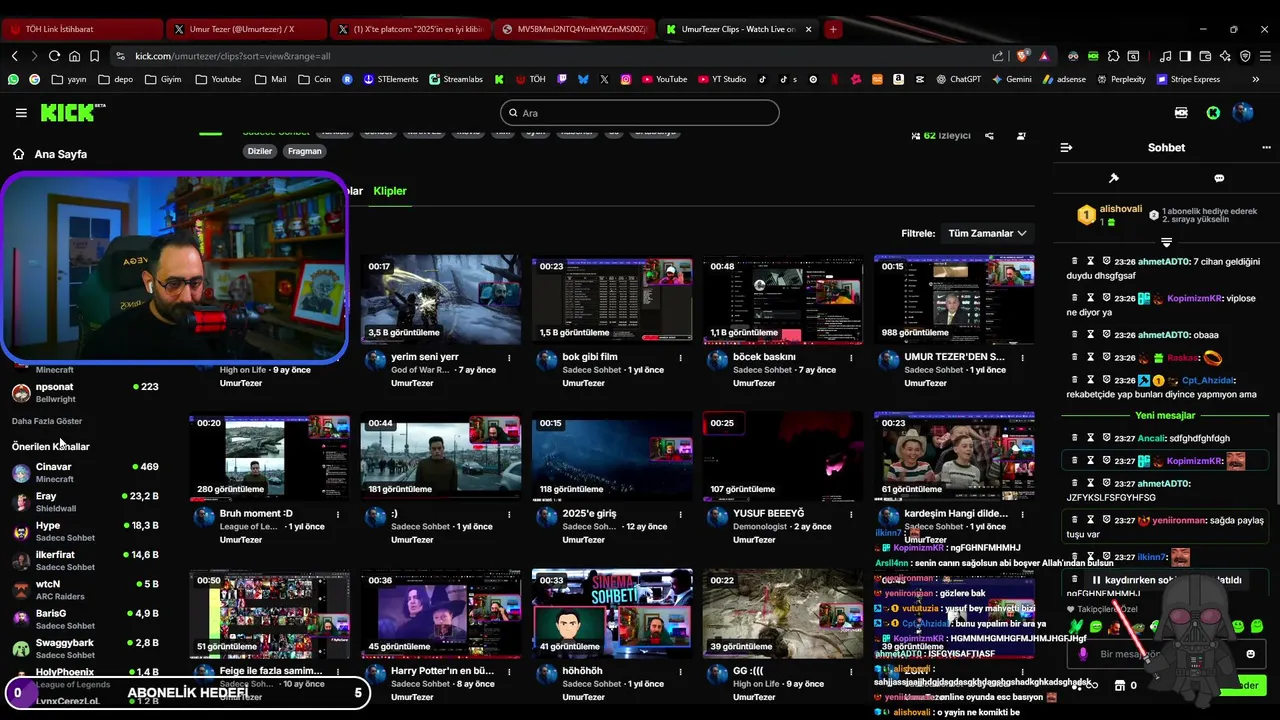1280x720 pixels.
Task: Open YT Studio bookmark
Action: pos(721,79)
